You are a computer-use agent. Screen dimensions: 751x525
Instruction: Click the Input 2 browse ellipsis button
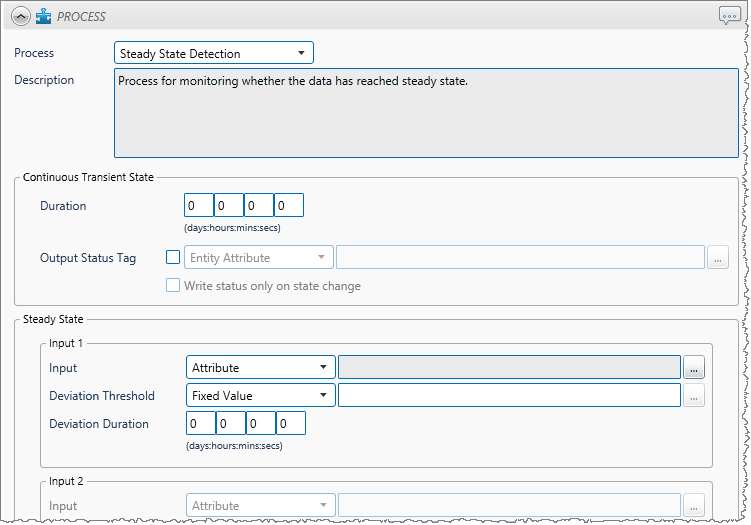tap(694, 506)
